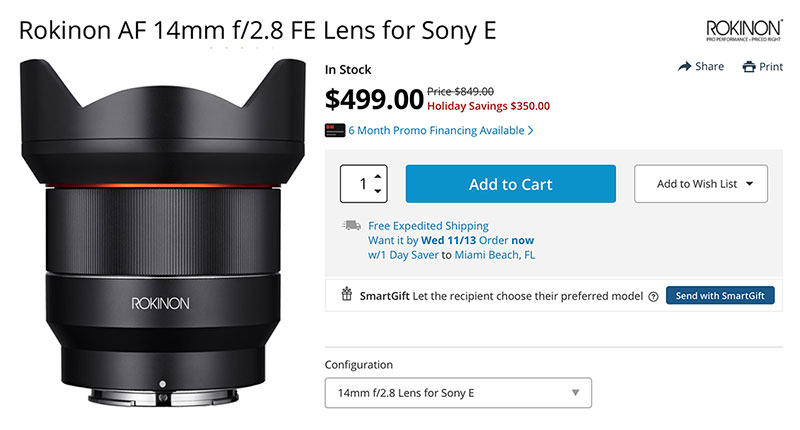800x430 pixels.
Task: Click the Holiday Savings $350.00 text
Action: (x=488, y=105)
